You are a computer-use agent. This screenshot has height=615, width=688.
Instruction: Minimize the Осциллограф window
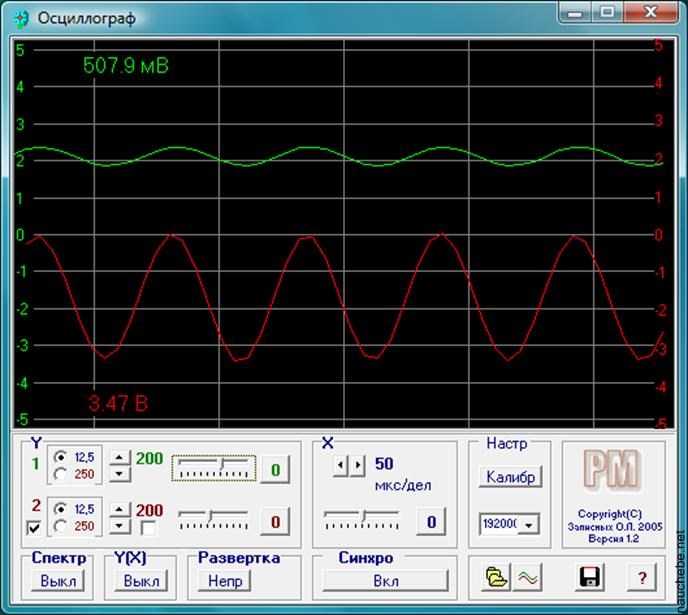coord(574,12)
